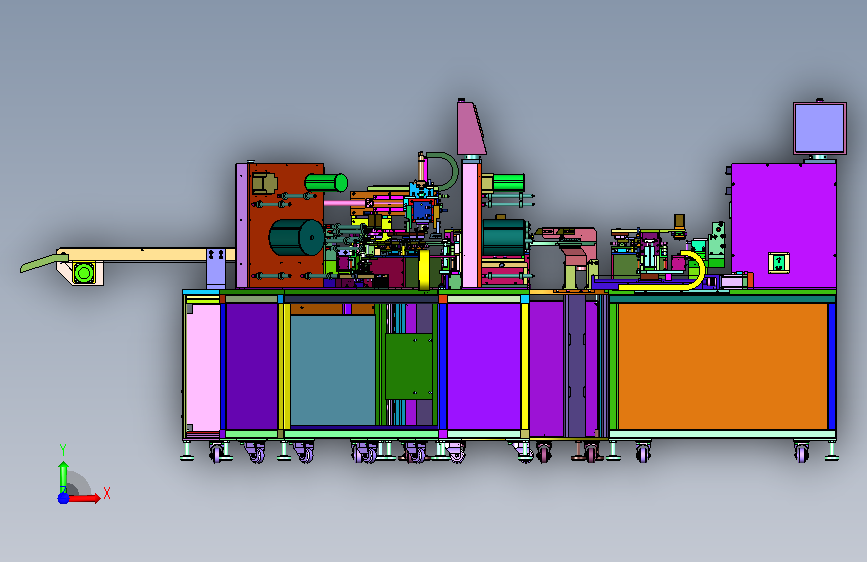Select the tall pink vertical column
This screenshot has height=562, width=867.
(471, 224)
